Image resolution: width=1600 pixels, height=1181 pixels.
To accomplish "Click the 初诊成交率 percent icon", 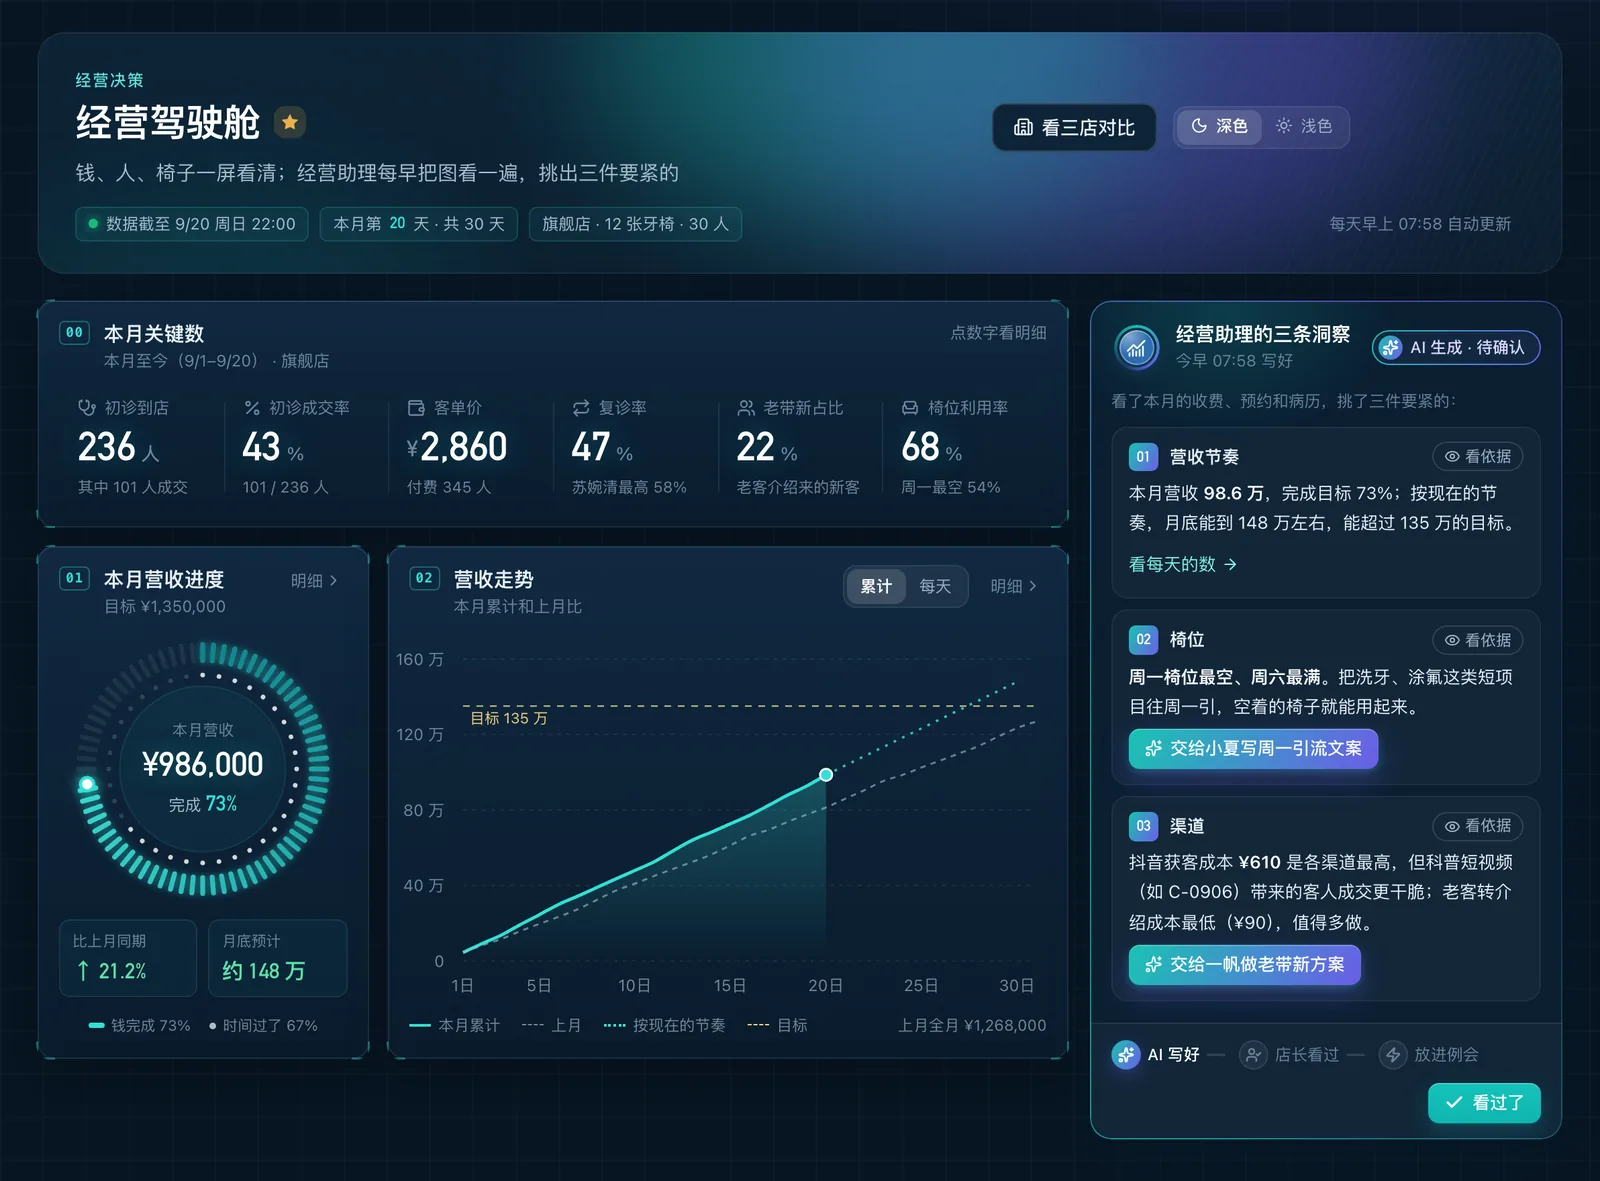I will point(252,408).
